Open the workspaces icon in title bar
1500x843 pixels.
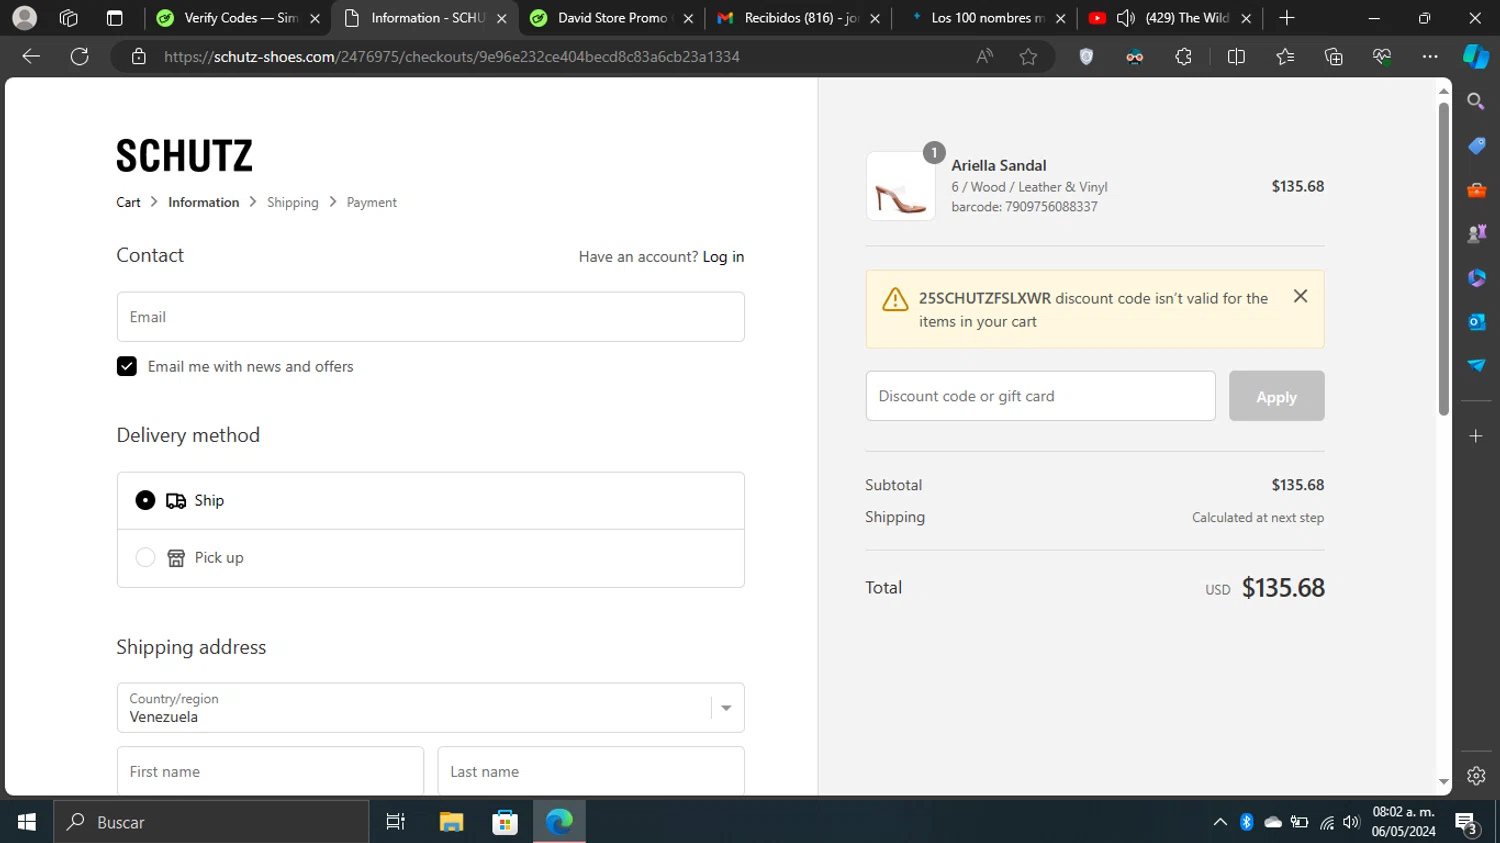[69, 18]
